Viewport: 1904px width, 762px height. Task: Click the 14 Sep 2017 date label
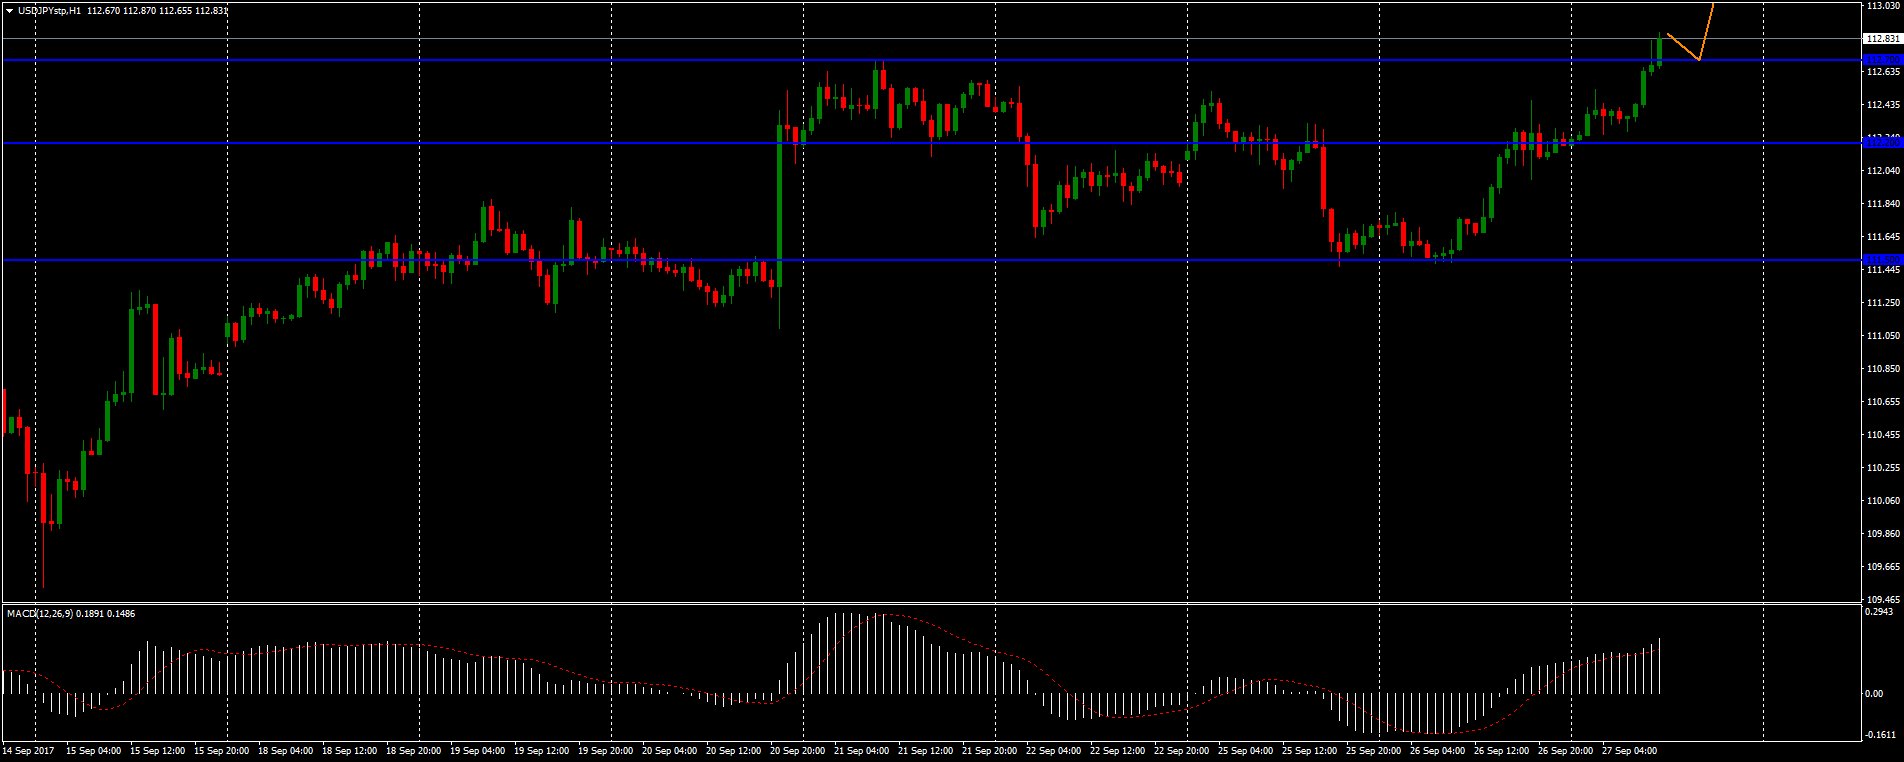(x=29, y=750)
